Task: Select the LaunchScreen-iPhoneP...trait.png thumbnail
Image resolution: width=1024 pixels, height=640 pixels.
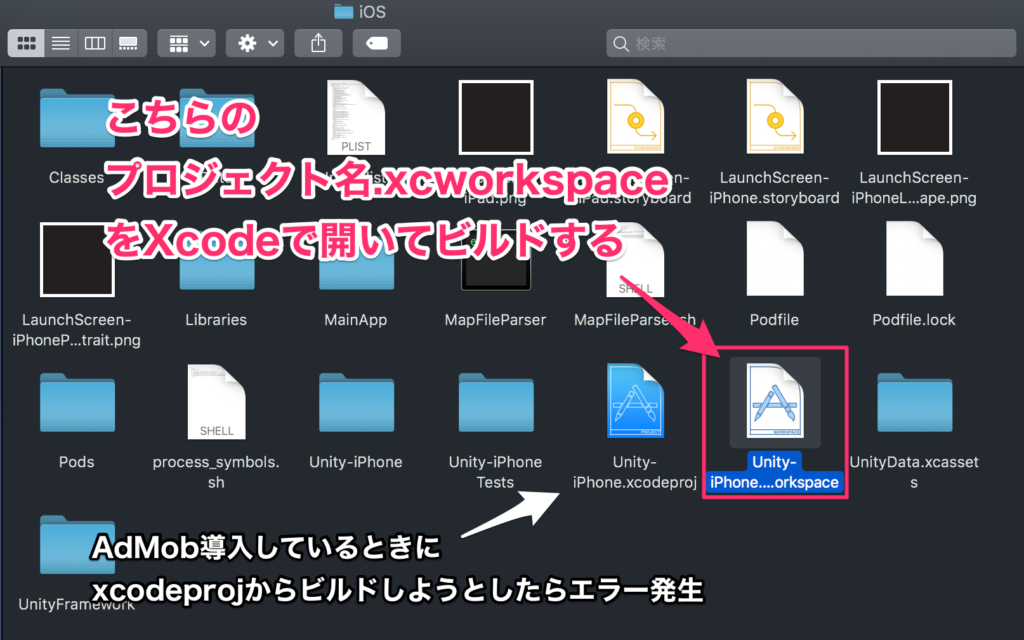Action: click(x=77, y=259)
